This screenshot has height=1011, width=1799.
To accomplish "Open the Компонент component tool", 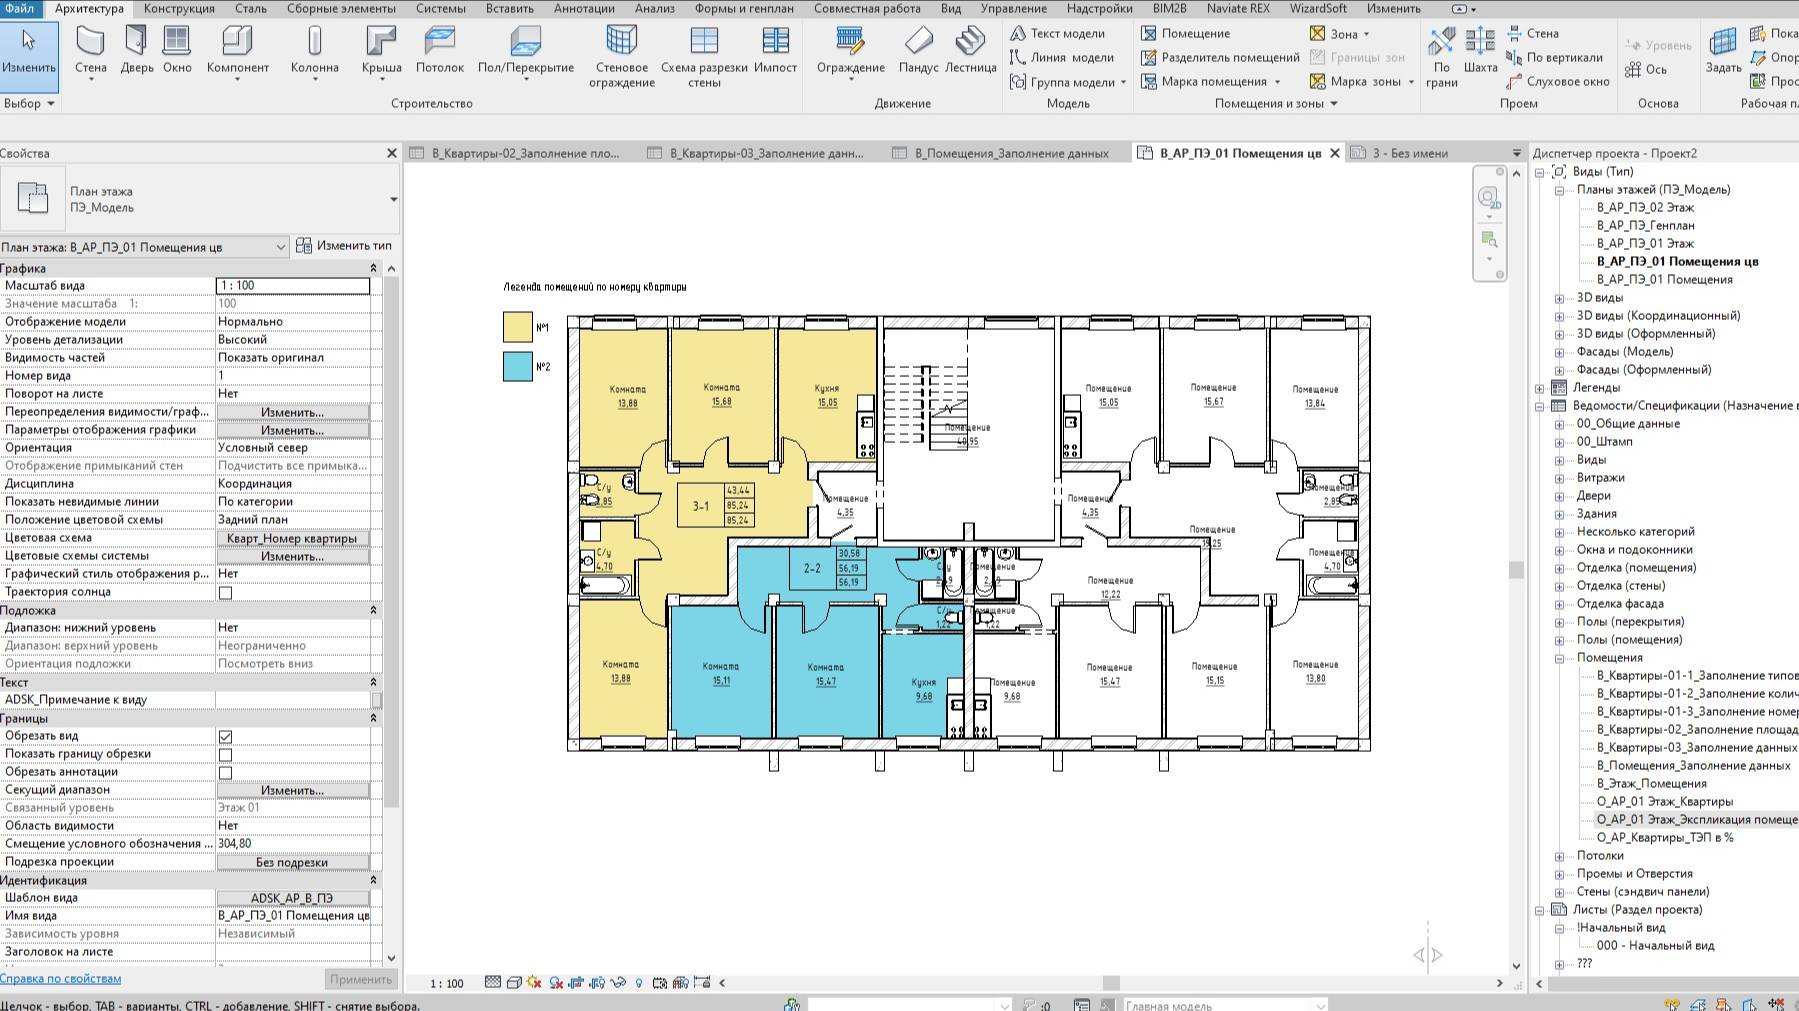I will [237, 50].
